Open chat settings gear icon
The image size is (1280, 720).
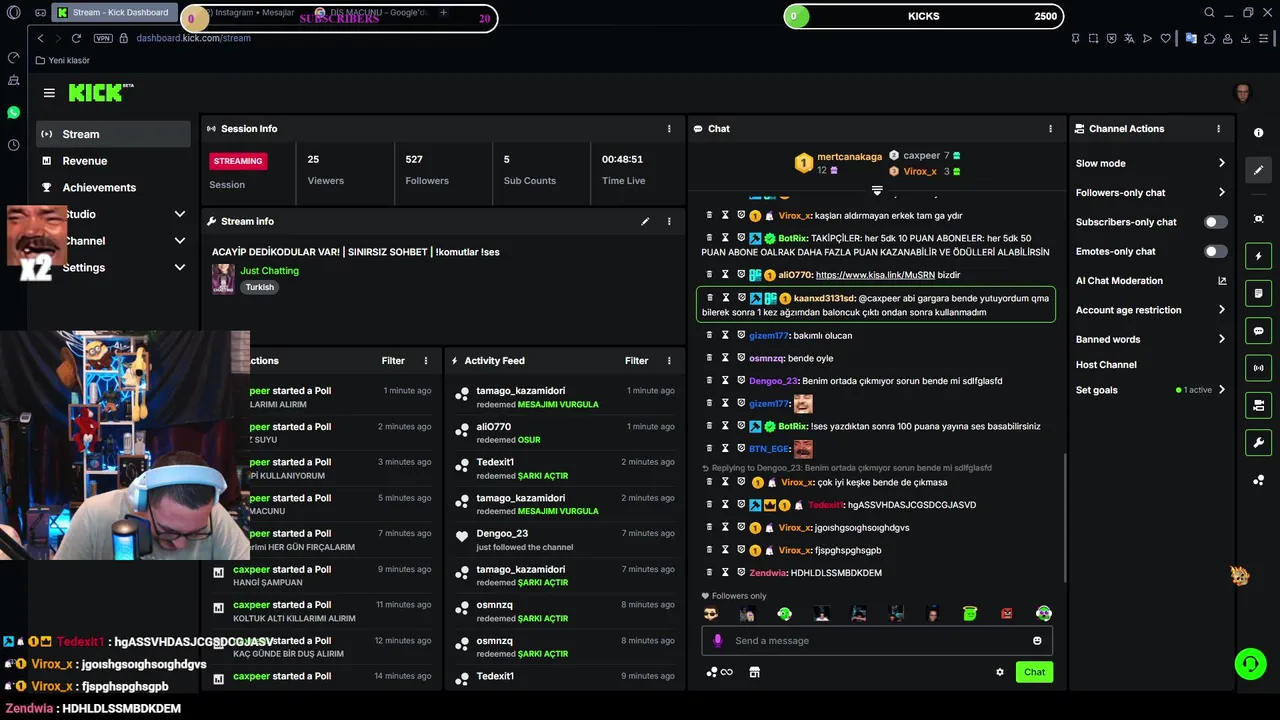[999, 672]
